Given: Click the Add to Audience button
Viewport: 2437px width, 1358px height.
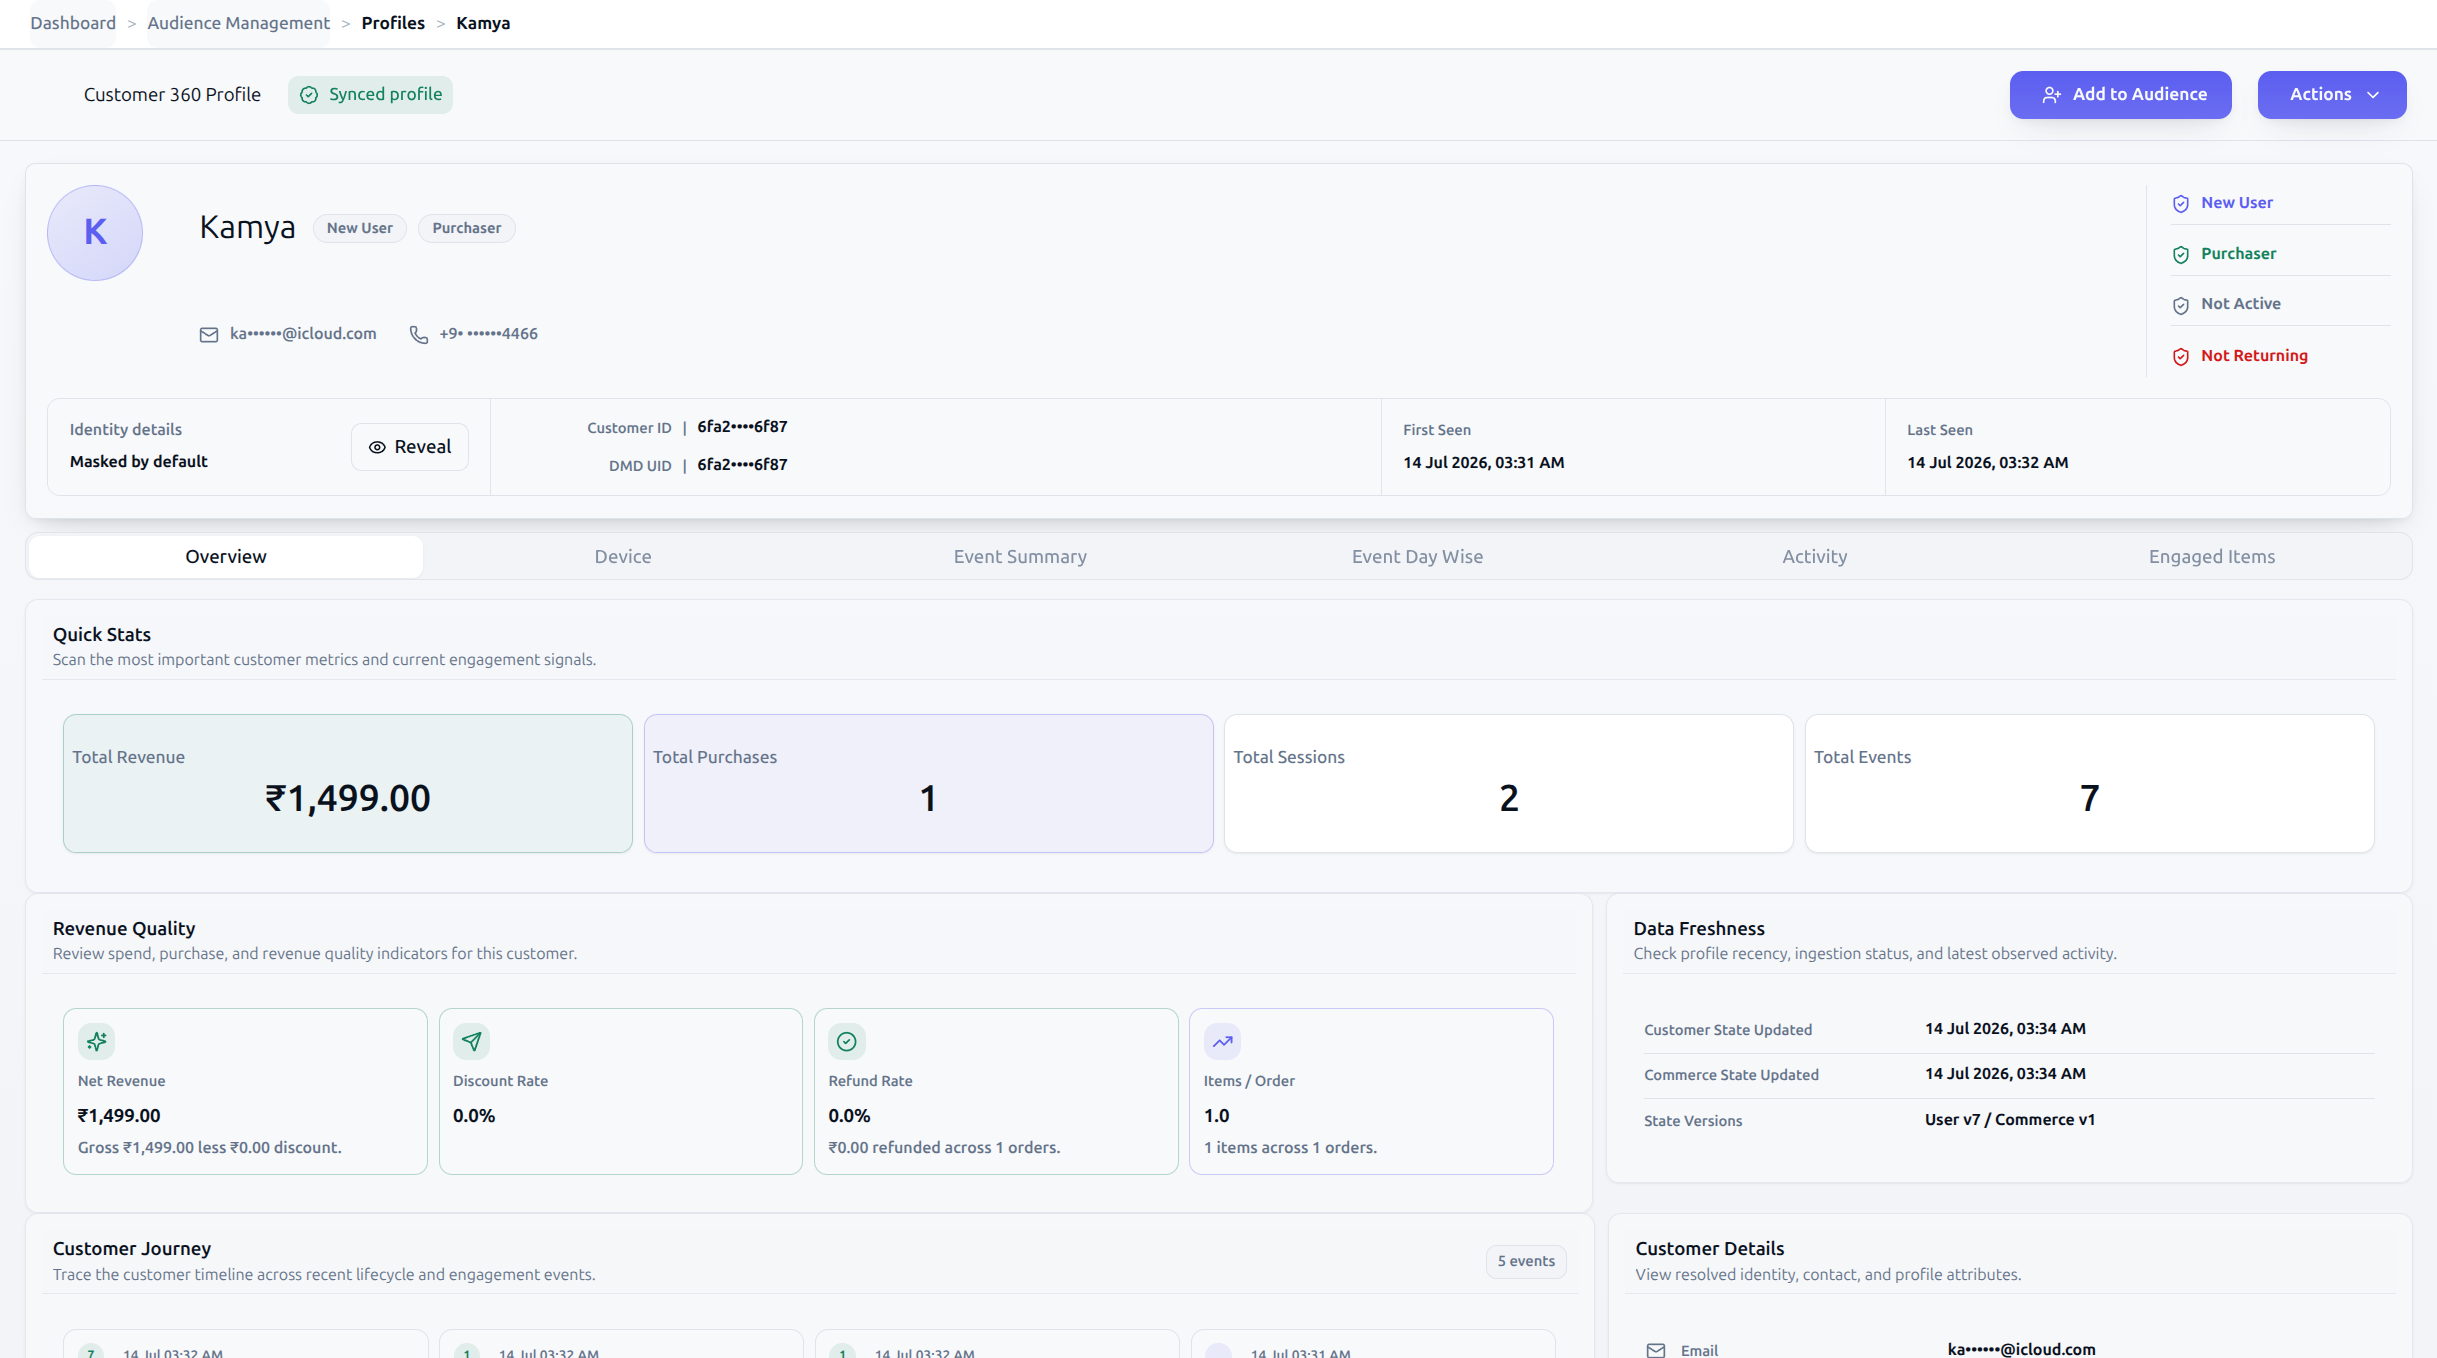Looking at the screenshot, I should tap(2121, 95).
